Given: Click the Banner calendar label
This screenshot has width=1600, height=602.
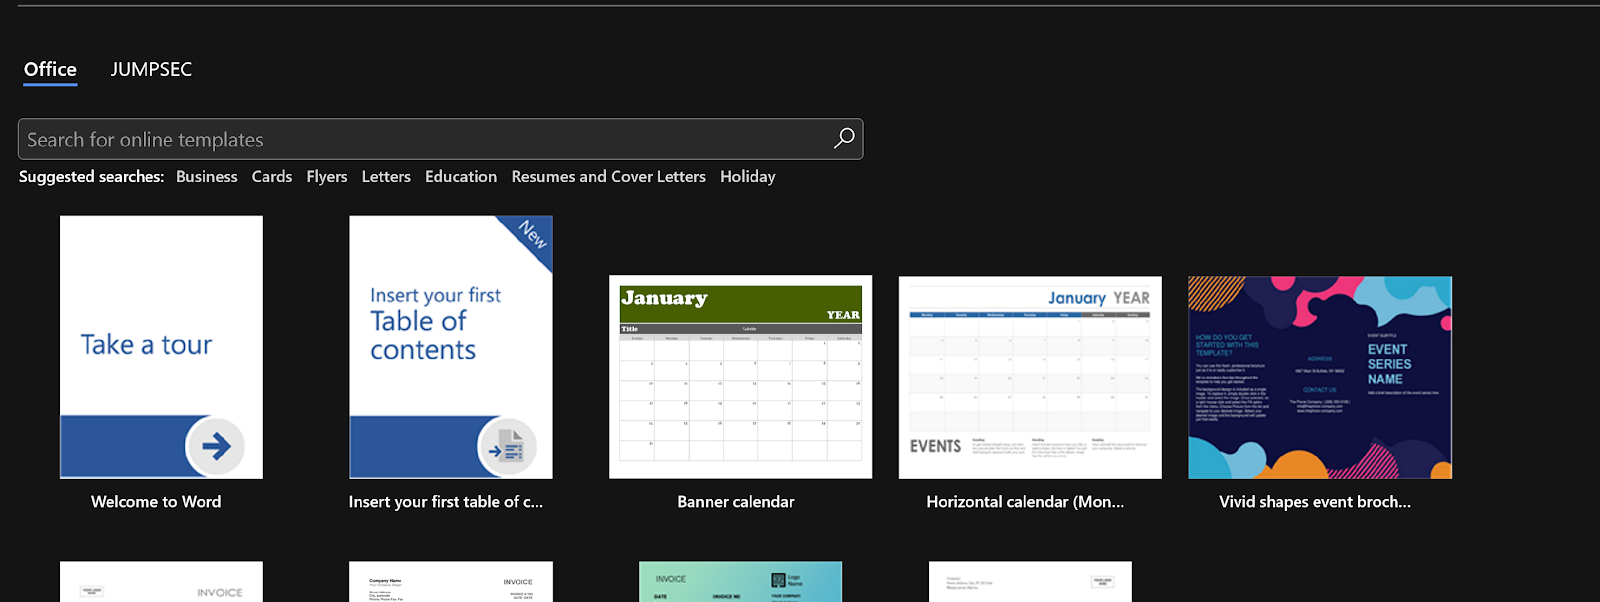Looking at the screenshot, I should [x=736, y=502].
